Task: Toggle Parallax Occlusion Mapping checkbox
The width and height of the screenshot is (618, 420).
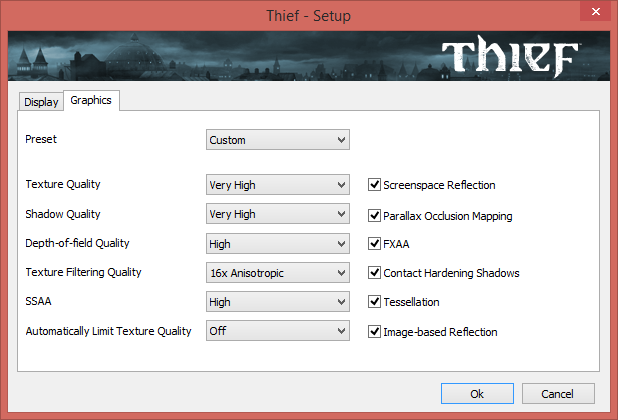Action: [x=374, y=216]
